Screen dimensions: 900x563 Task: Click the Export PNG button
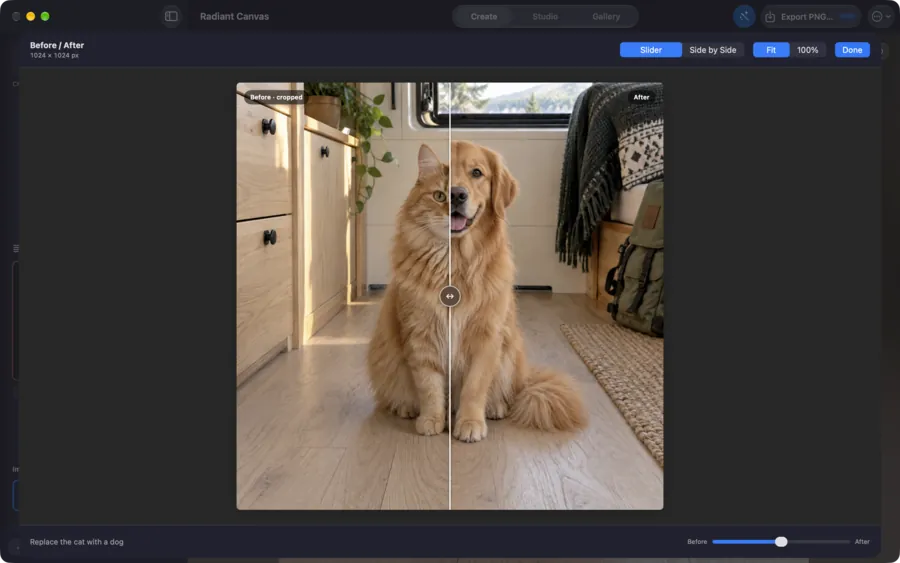click(x=810, y=17)
